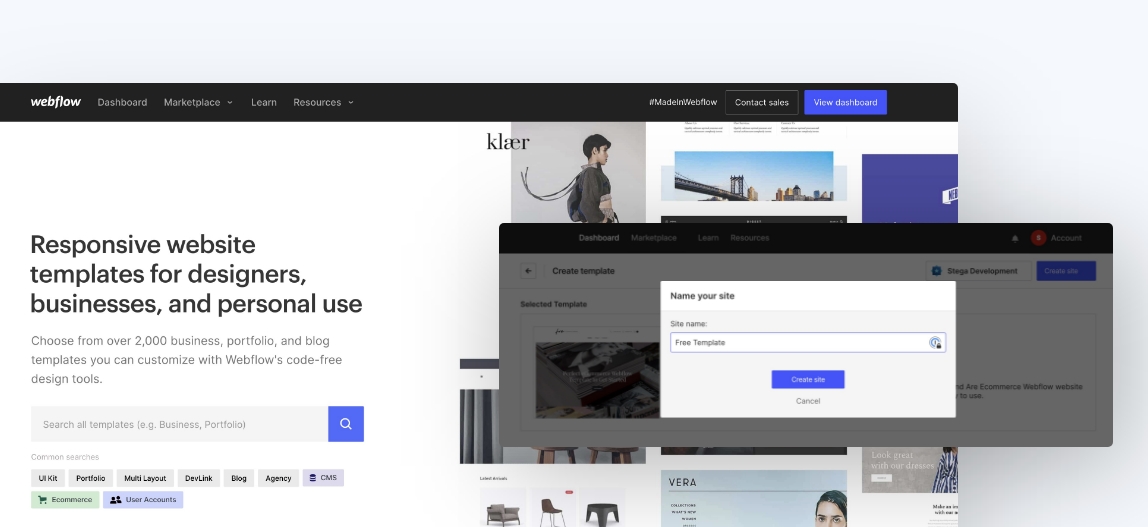1148x527 pixels.
Task: Open Resources in the top navbar
Action: click(317, 102)
